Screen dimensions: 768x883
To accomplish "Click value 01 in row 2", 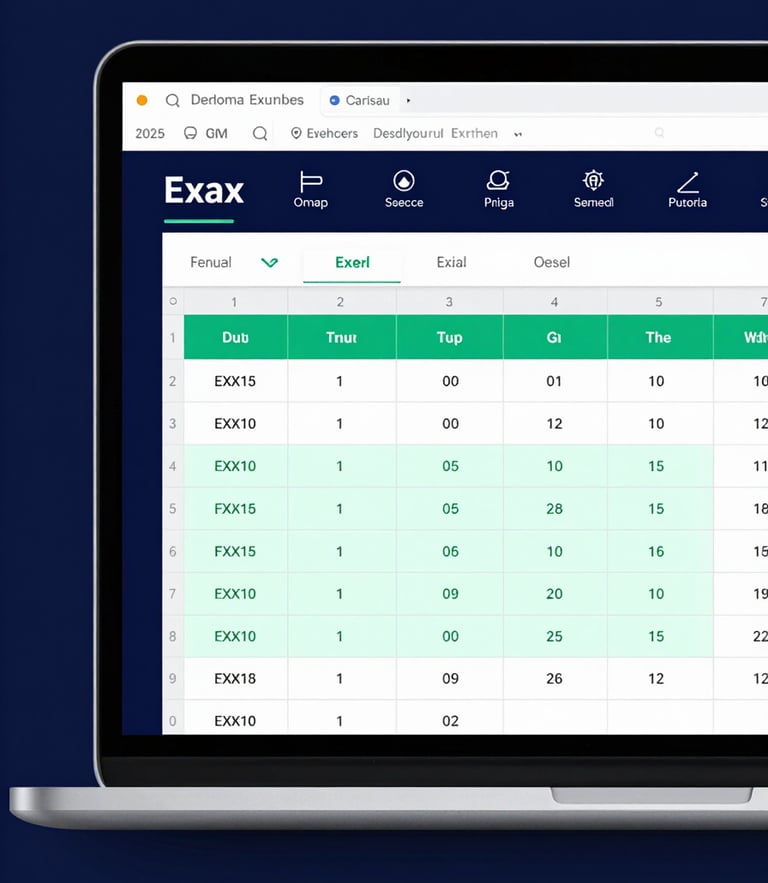I will pos(555,381).
